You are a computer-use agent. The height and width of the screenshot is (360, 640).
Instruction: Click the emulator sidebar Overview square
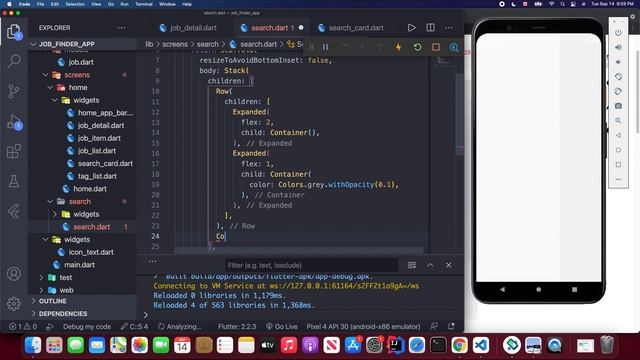618,165
